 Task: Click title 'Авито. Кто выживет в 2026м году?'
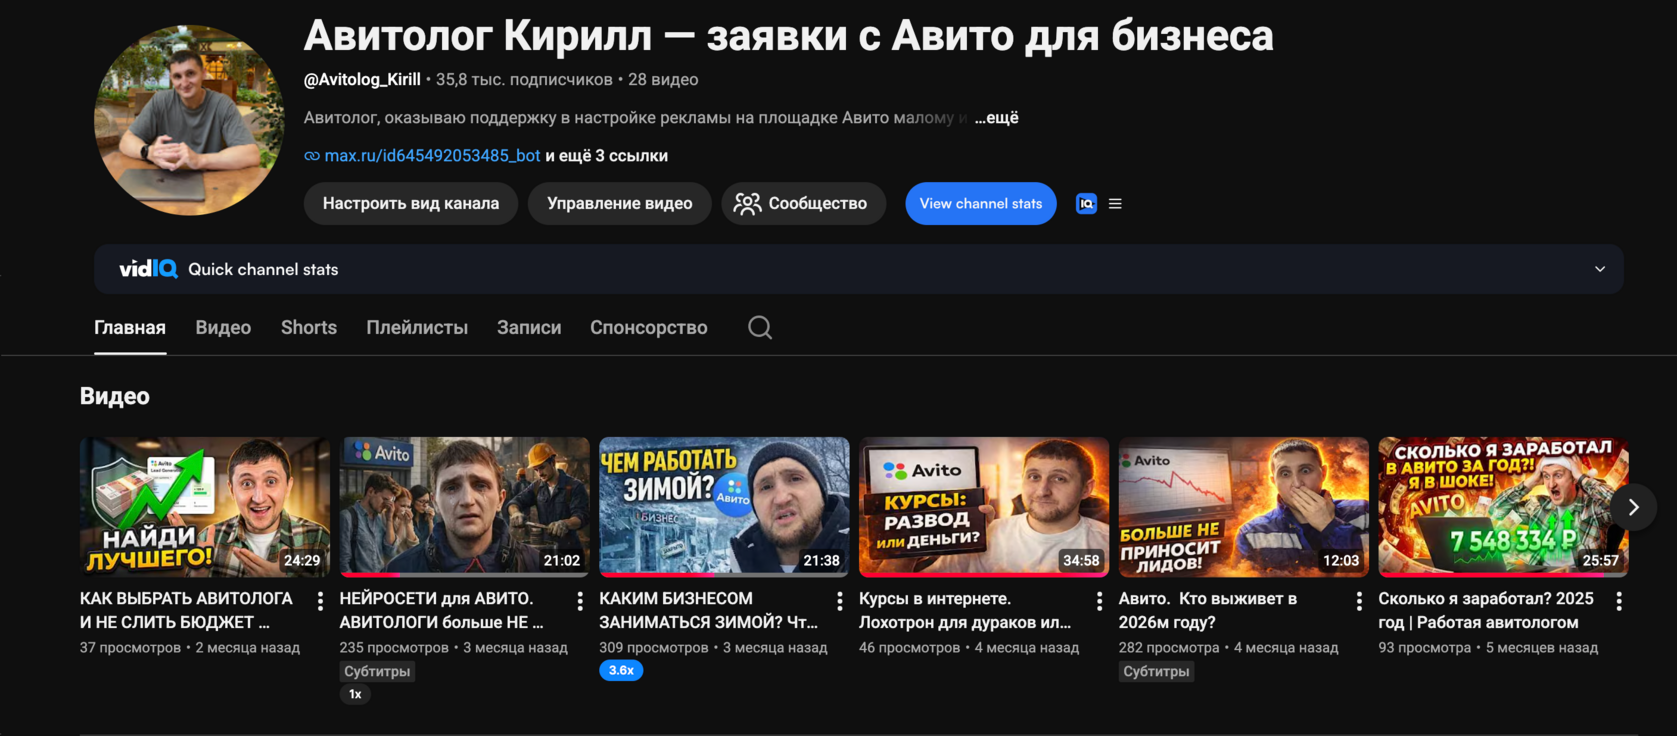1208,610
